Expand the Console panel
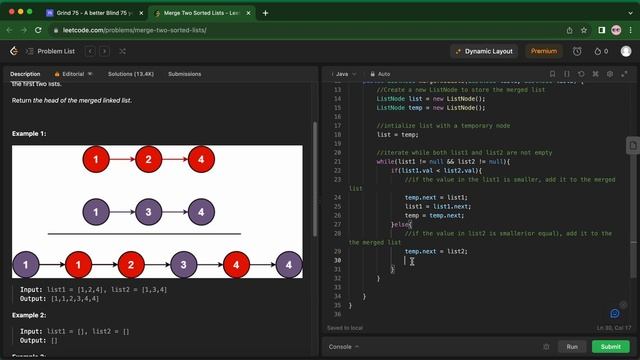640x360 pixels. tap(344, 347)
